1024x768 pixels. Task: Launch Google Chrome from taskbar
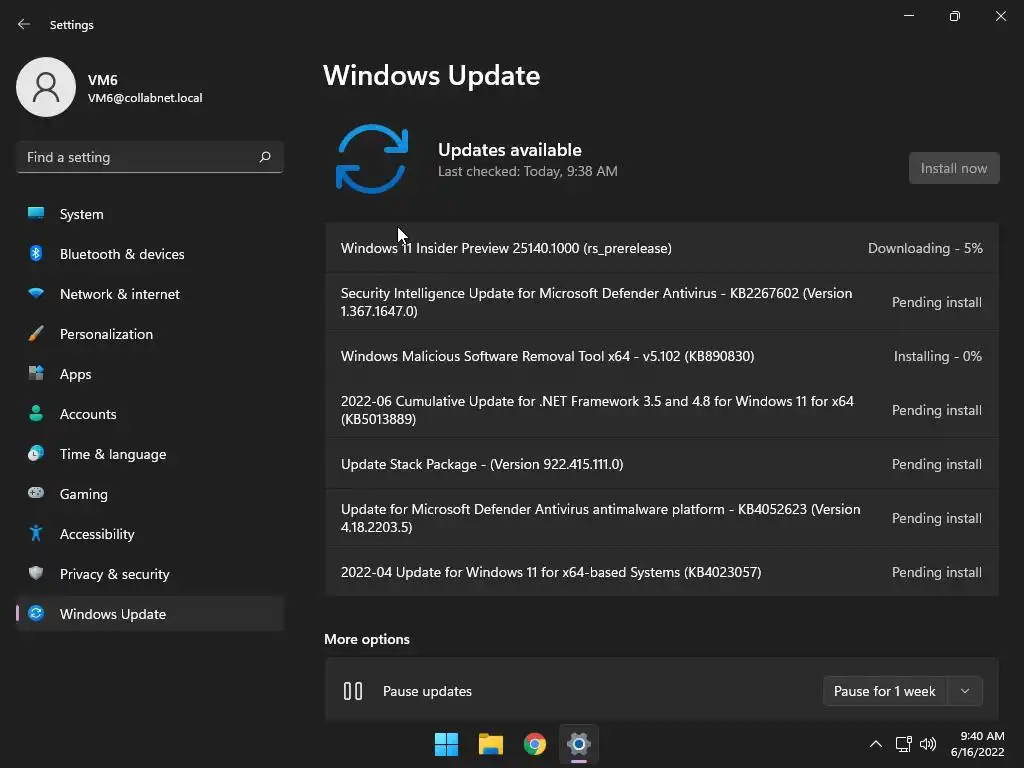tap(535, 744)
